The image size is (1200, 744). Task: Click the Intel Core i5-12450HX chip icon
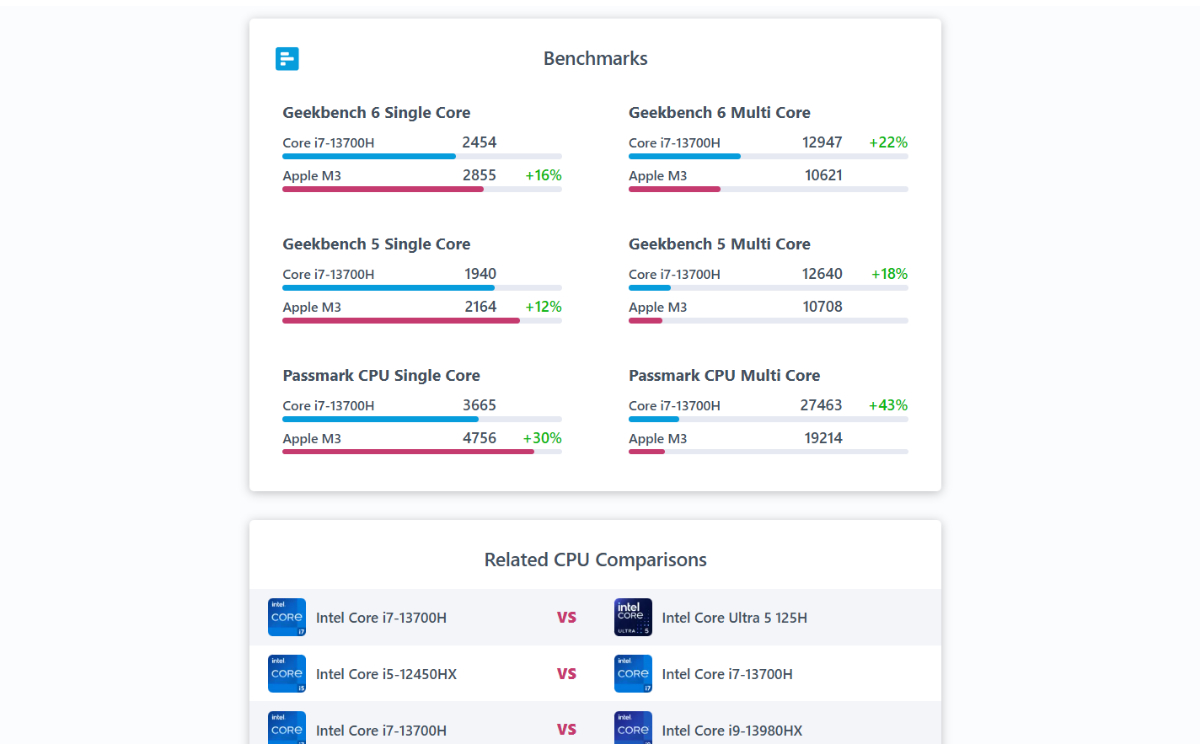point(287,674)
